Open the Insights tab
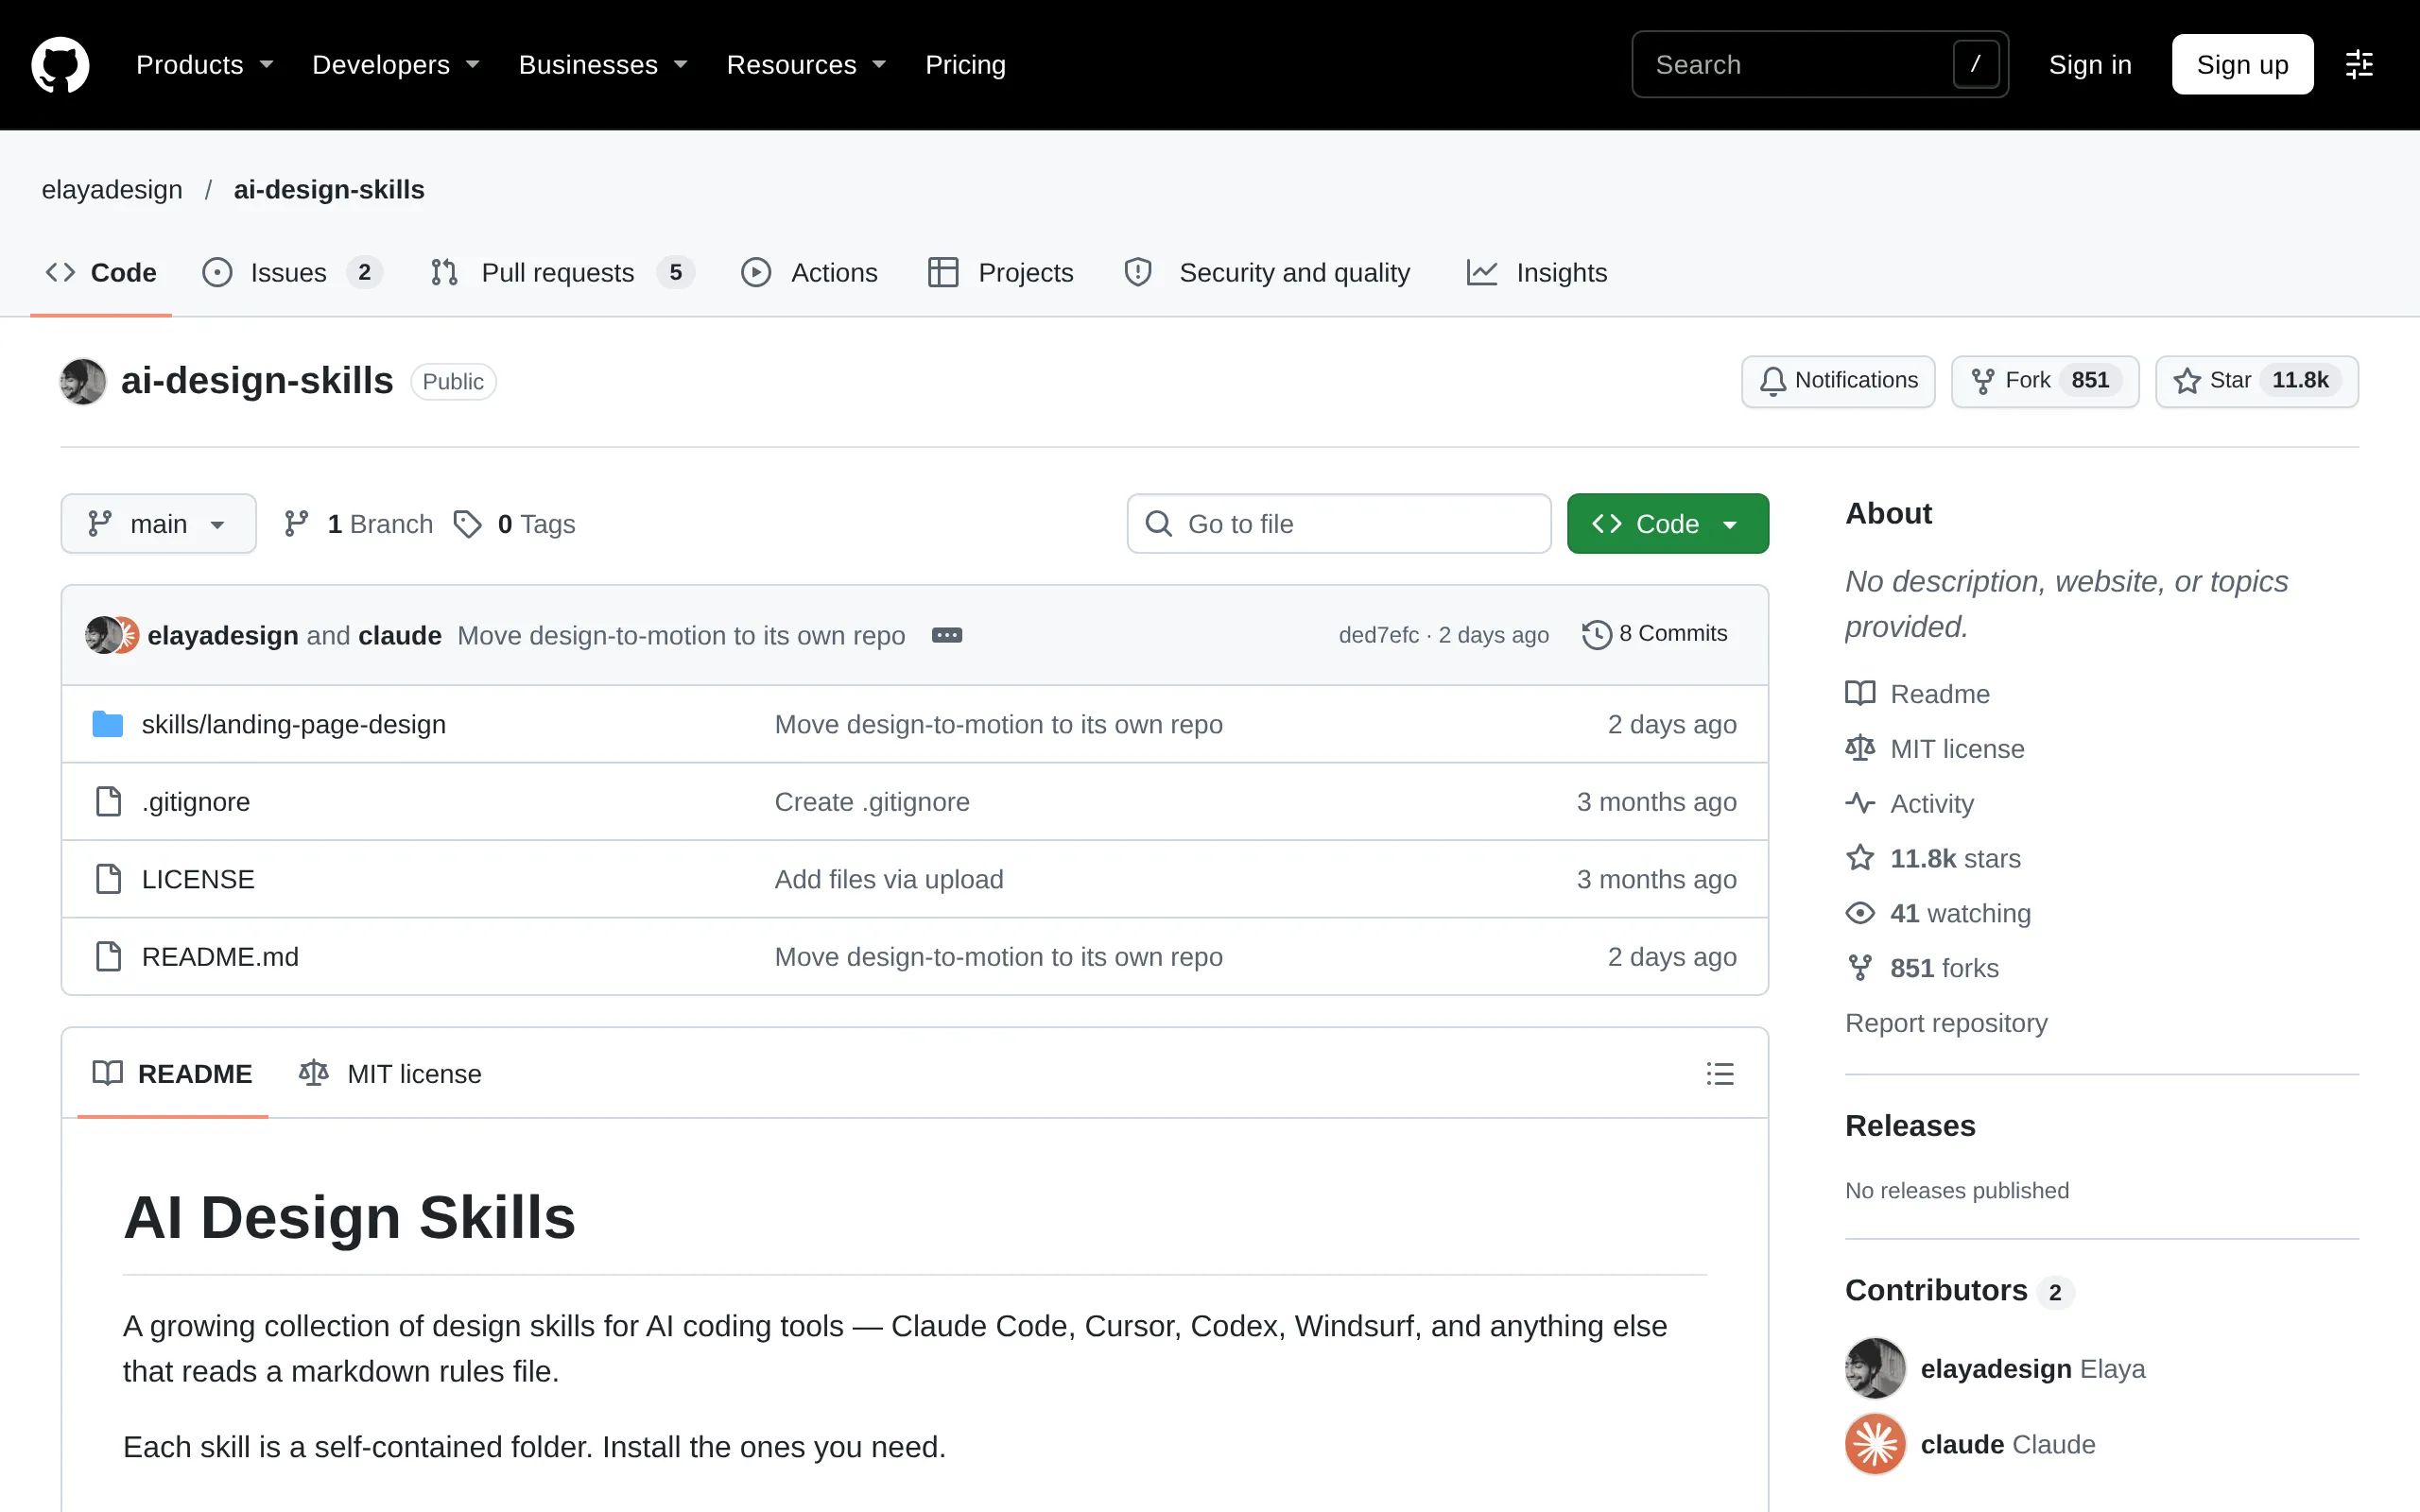The image size is (2420, 1512). (1536, 273)
